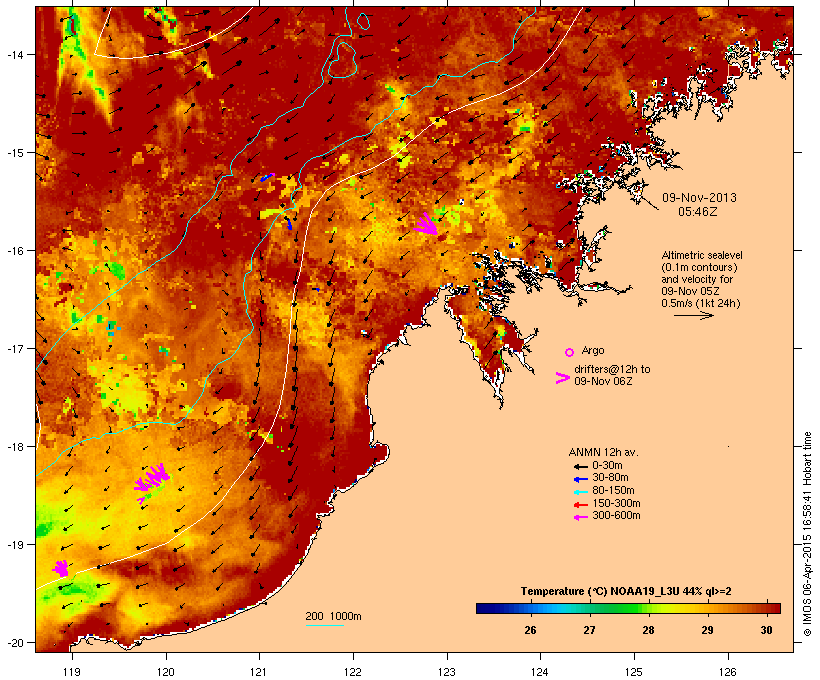
Task: Click the magenta drifters arrowhead legend symbol
Action: click(562, 378)
